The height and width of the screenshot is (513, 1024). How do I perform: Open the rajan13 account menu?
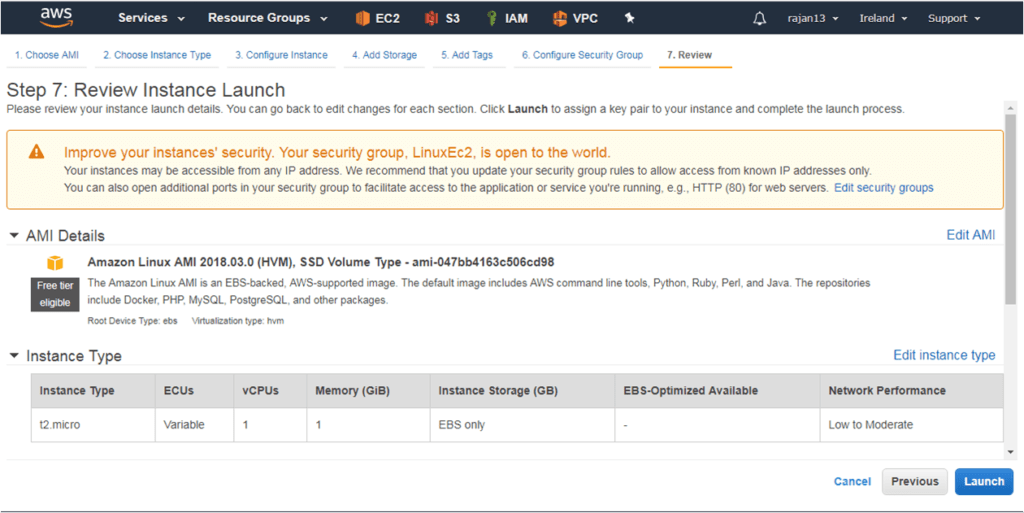(813, 18)
